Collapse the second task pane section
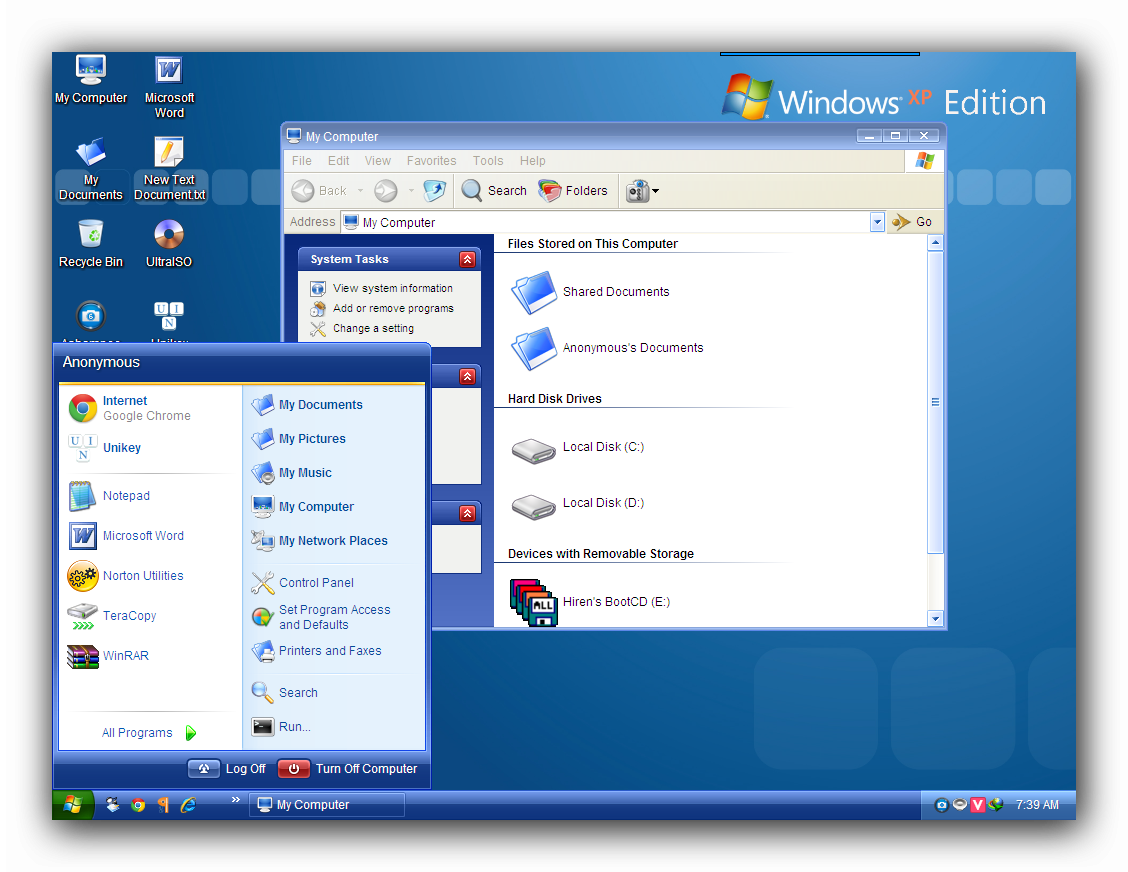This screenshot has height=872, width=1128. (468, 376)
